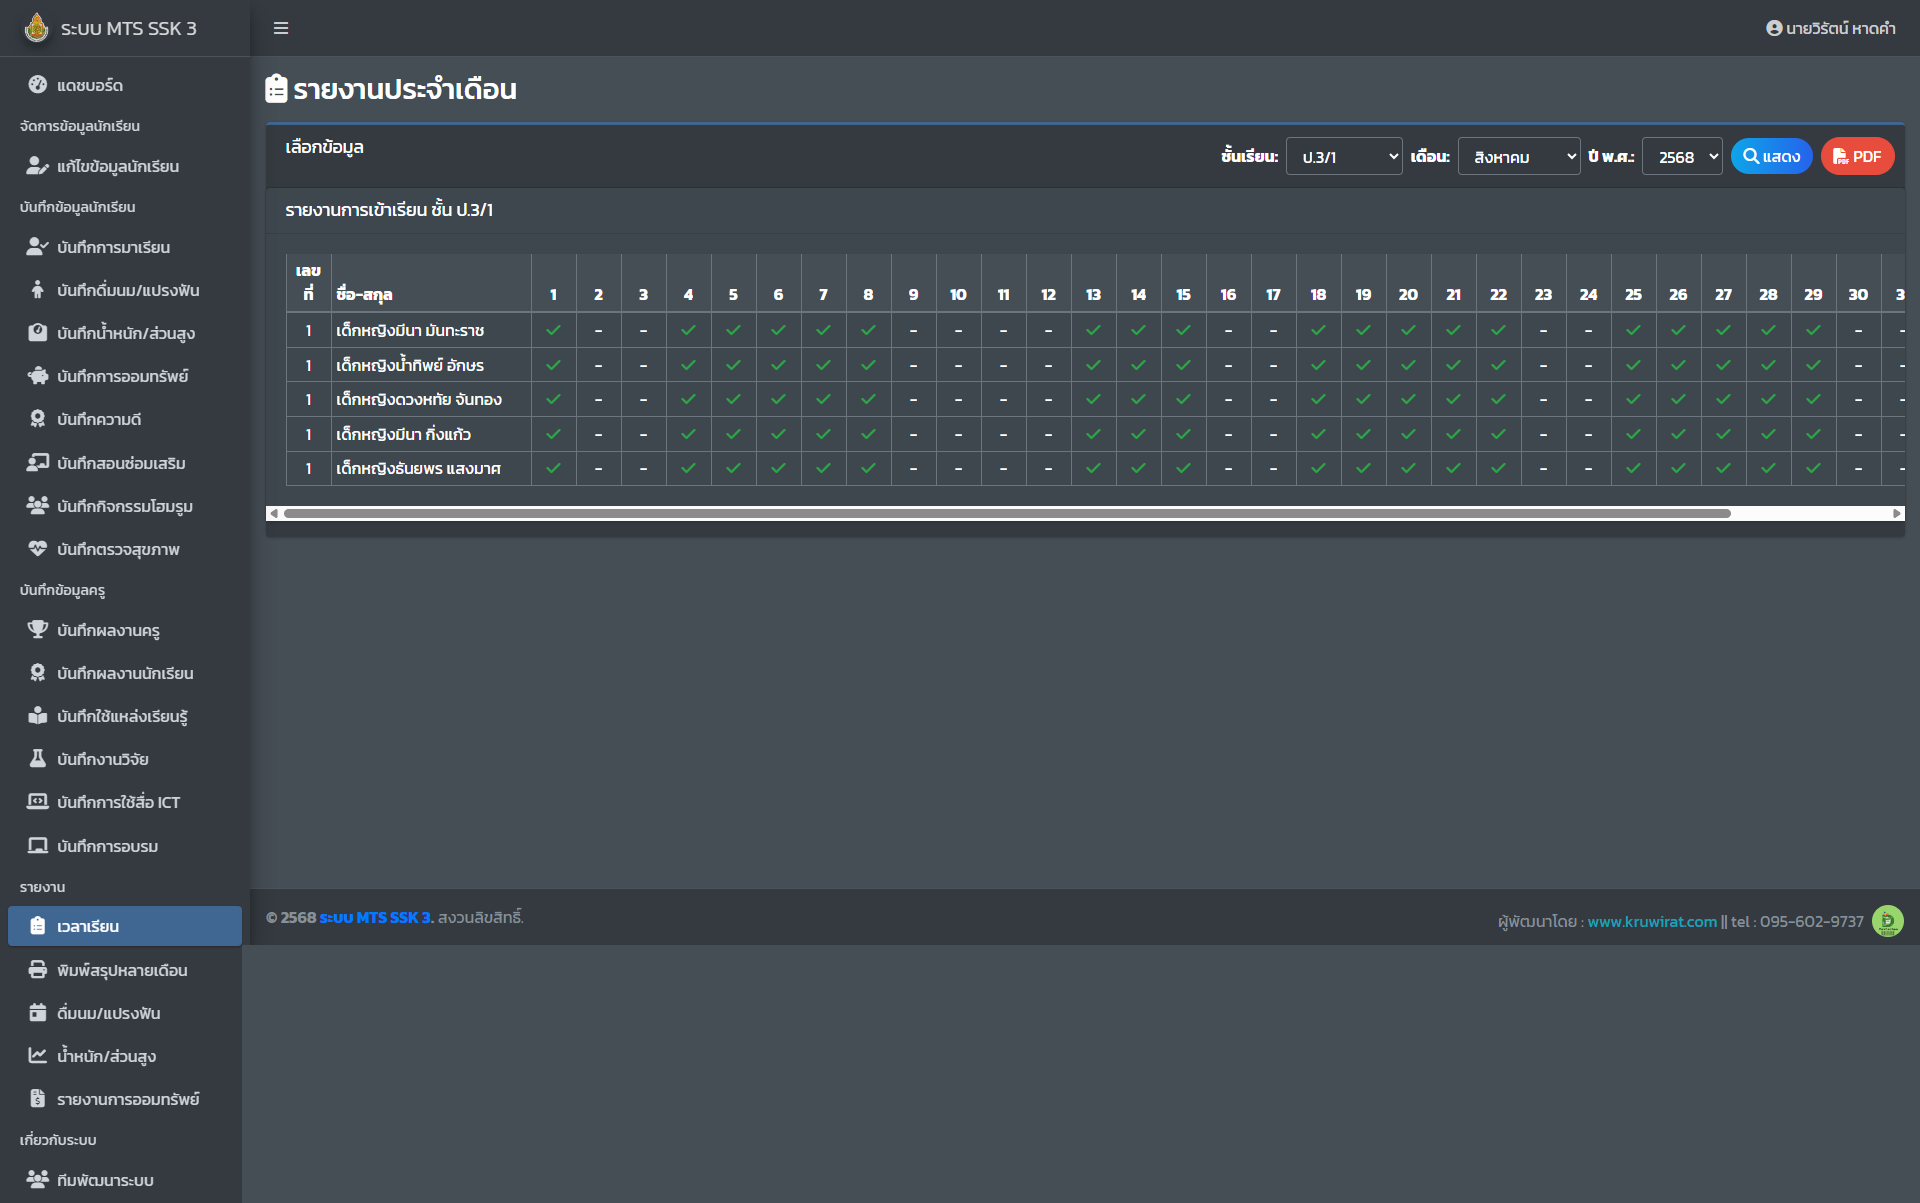Click the milk/toothbrush record child icon
Screen dimensions: 1920x1203
point(37,290)
